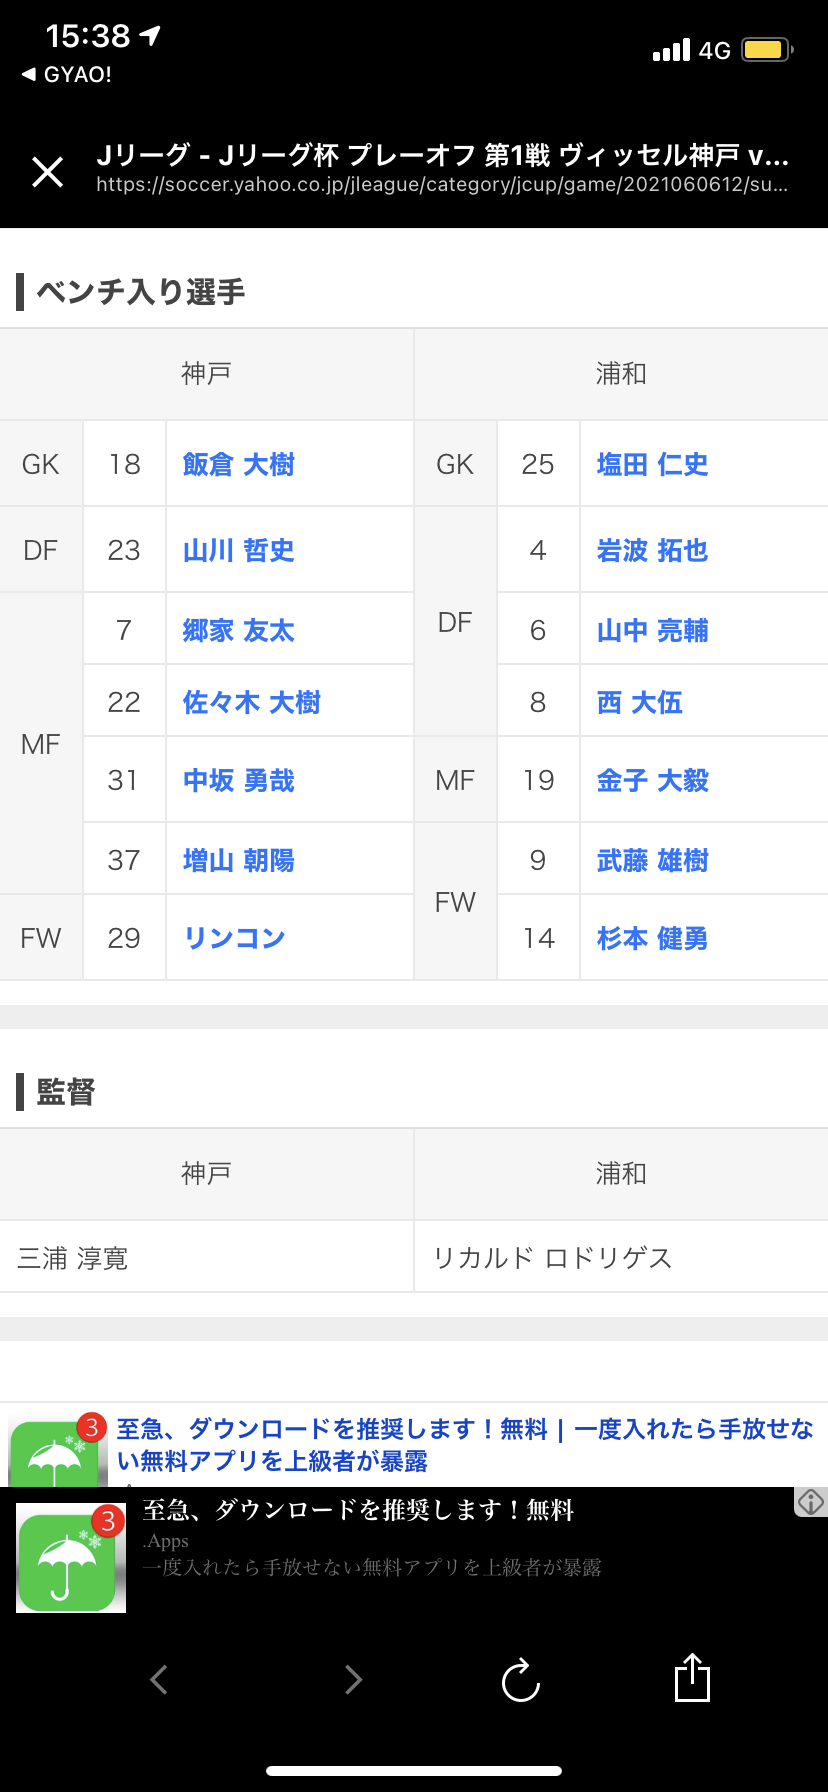The width and height of the screenshot is (828, 1792).
Task: Tap the browser forward arrow
Action: [x=352, y=1679]
